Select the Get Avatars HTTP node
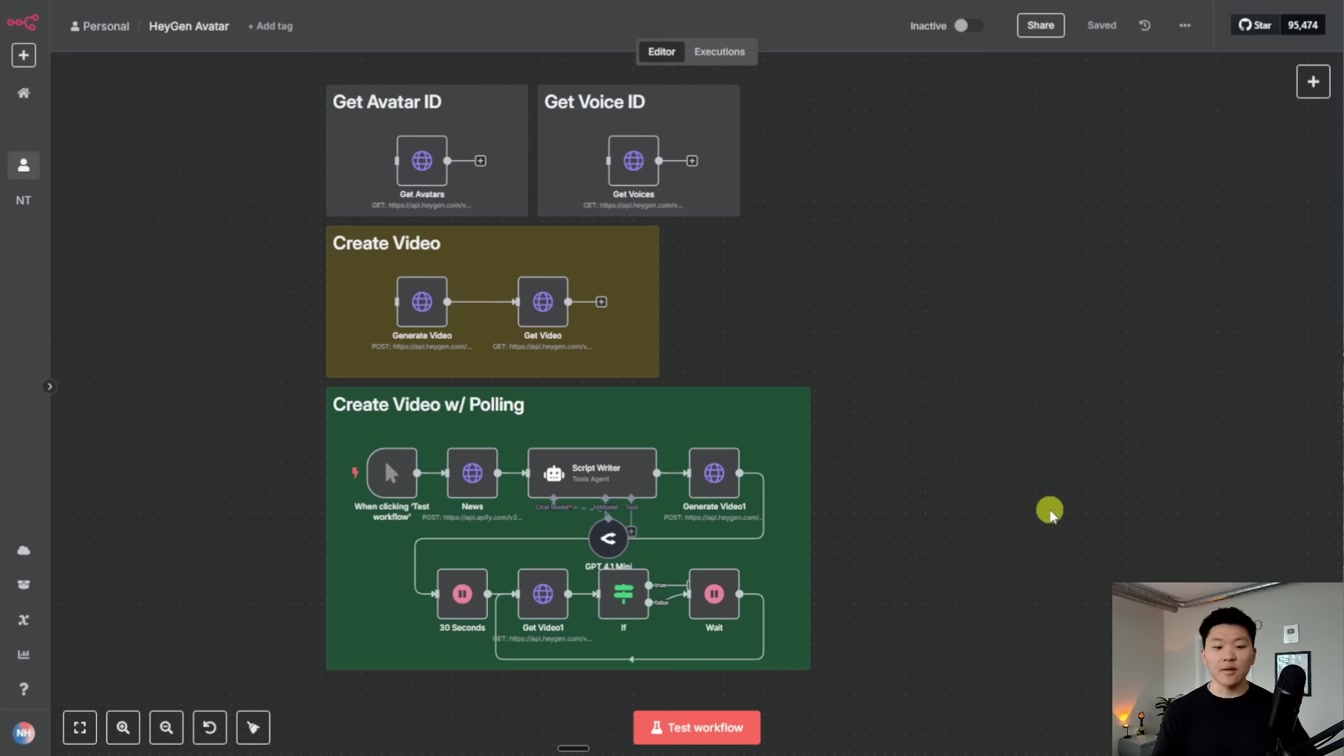 pyautogui.click(x=422, y=161)
